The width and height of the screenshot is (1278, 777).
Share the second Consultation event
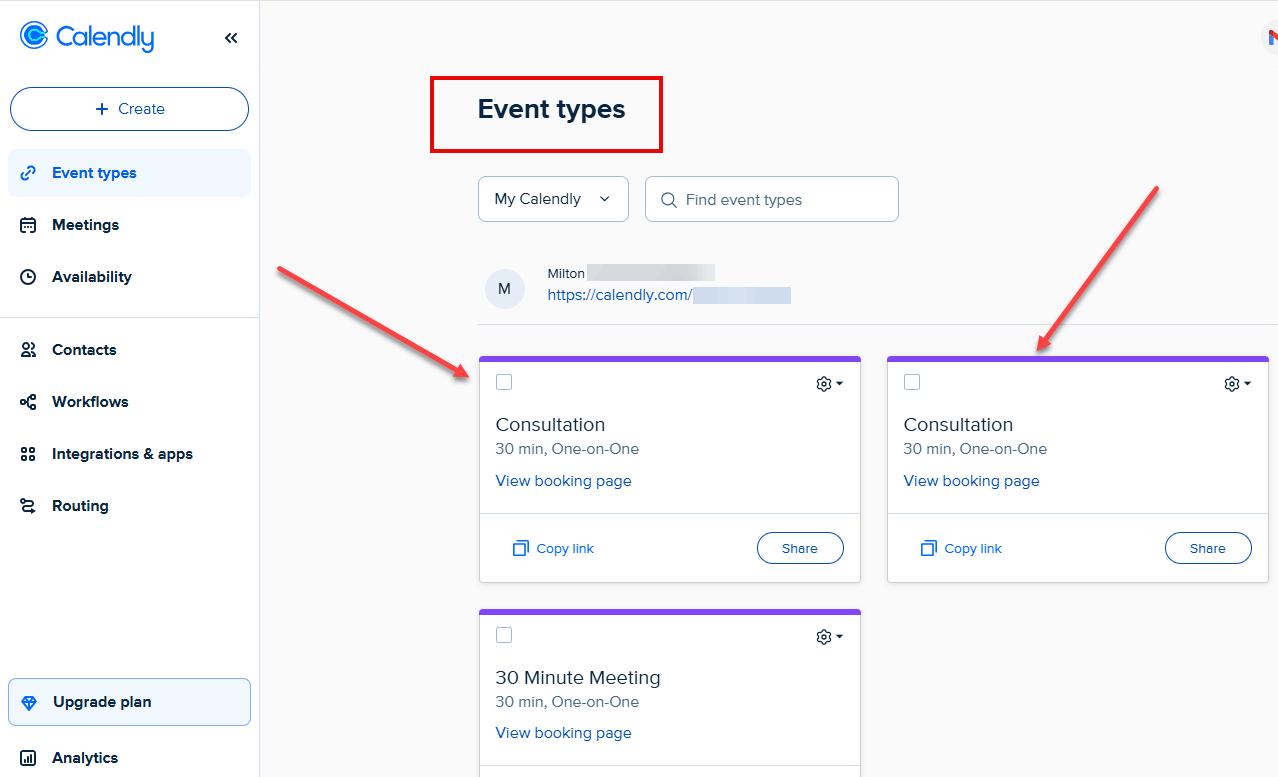tap(1208, 548)
